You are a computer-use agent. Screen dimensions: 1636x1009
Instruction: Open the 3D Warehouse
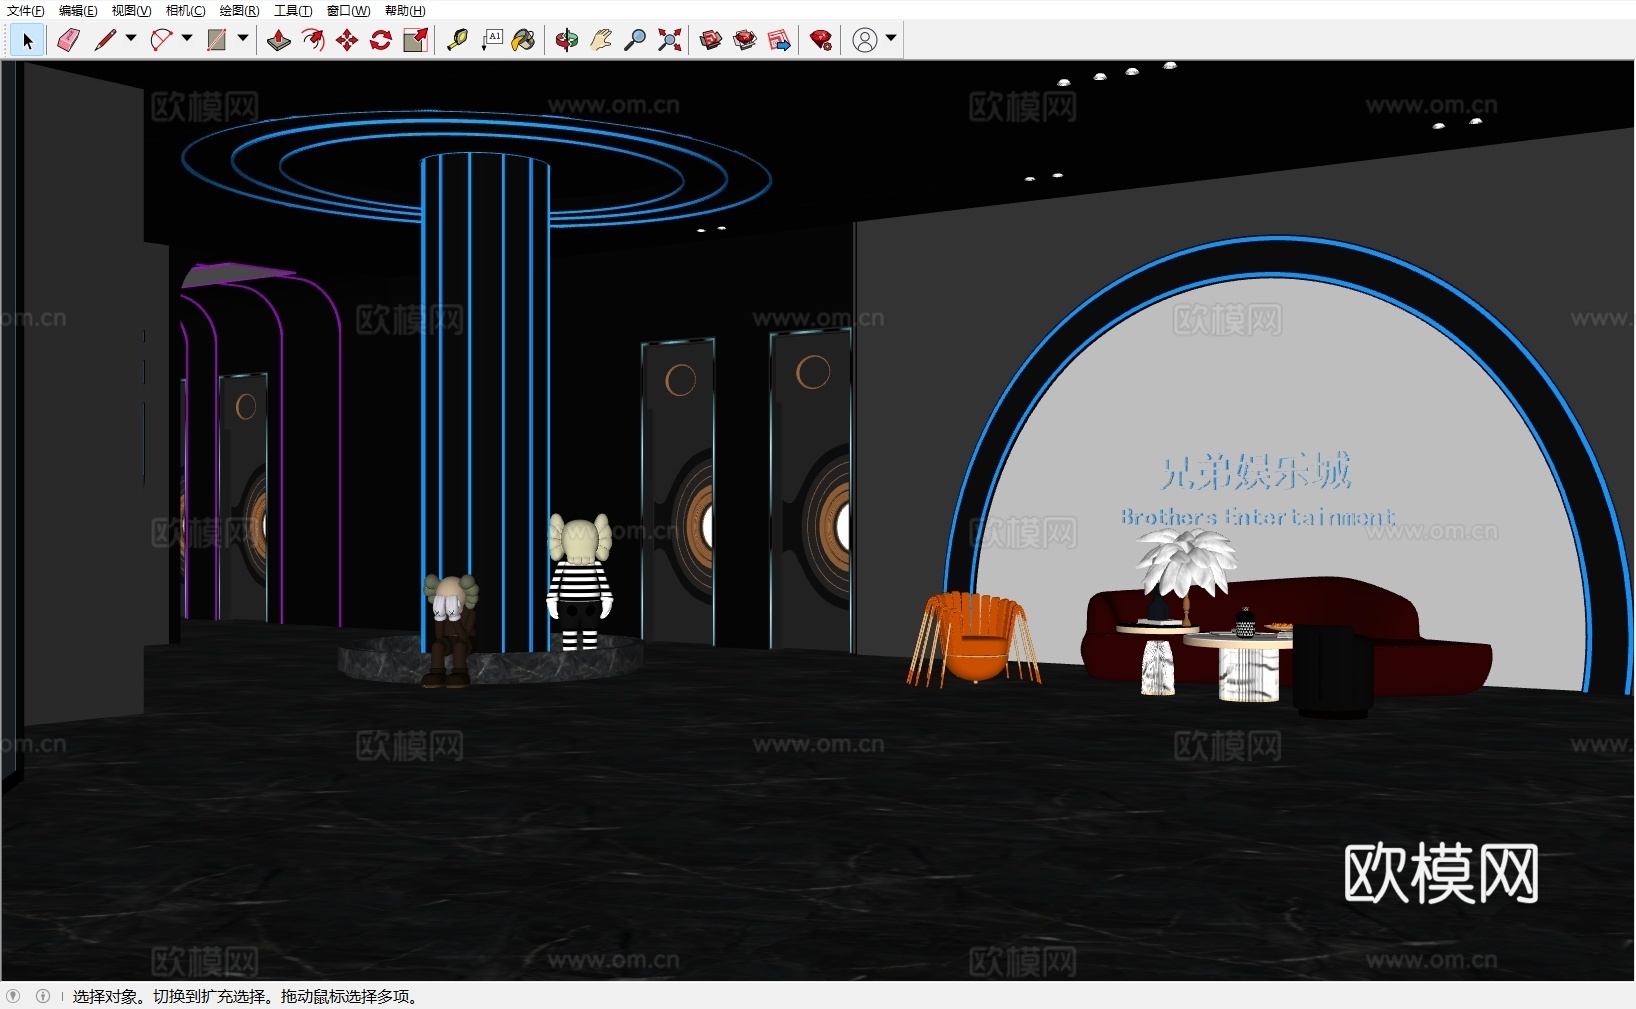click(x=711, y=40)
